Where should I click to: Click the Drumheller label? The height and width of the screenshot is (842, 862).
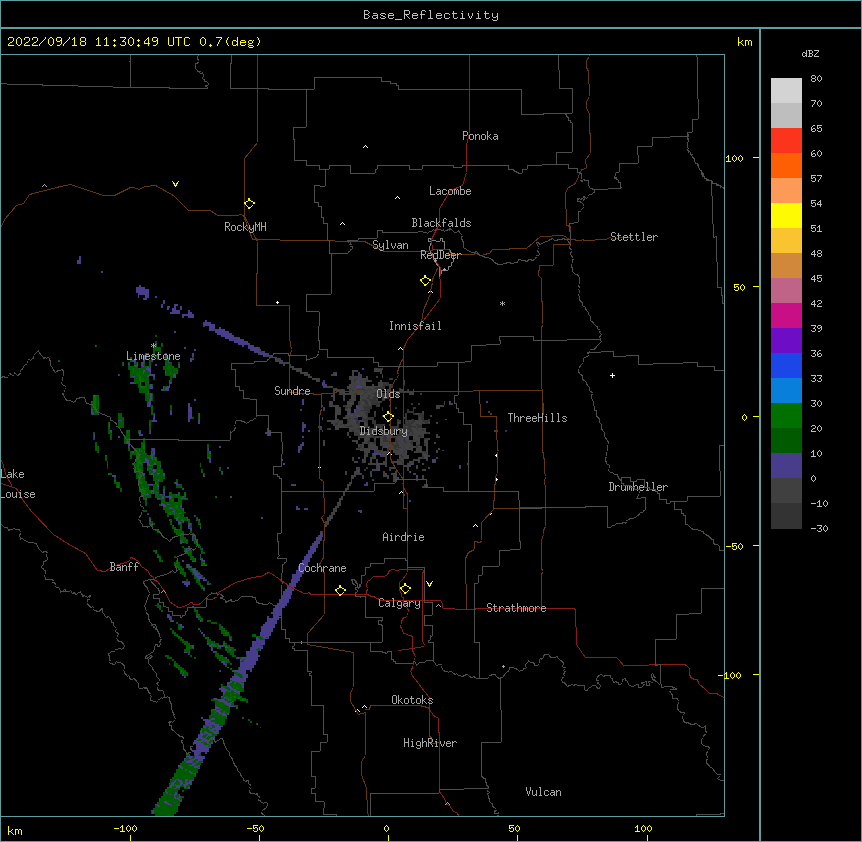pyautogui.click(x=638, y=487)
